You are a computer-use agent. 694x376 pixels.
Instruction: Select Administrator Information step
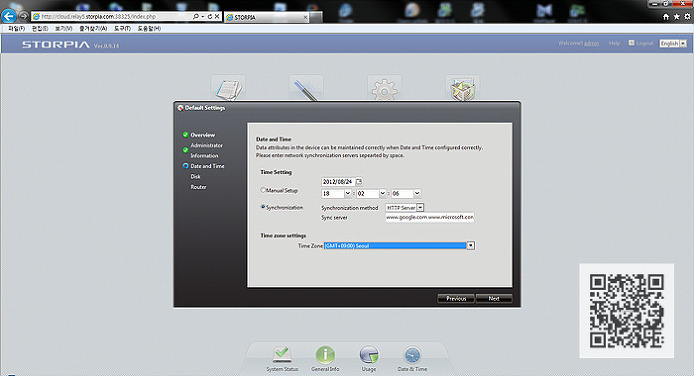tap(207, 150)
